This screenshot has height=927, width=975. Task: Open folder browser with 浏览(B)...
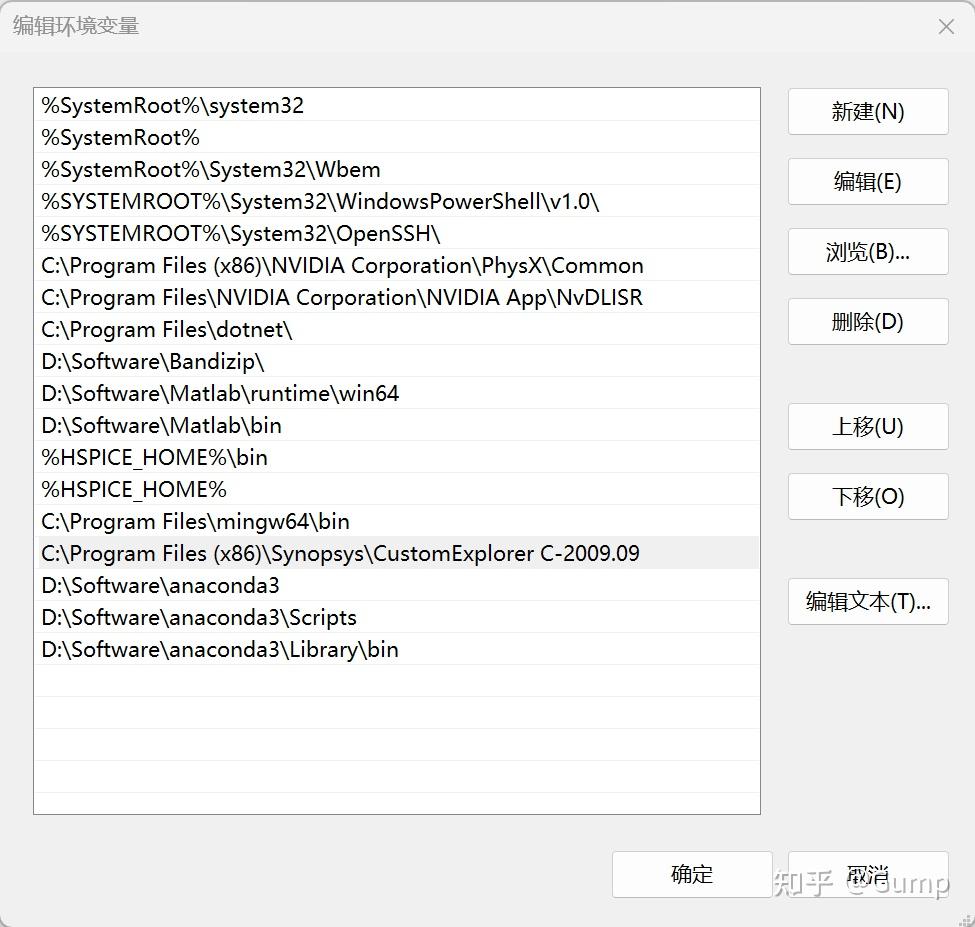pyautogui.click(x=868, y=252)
